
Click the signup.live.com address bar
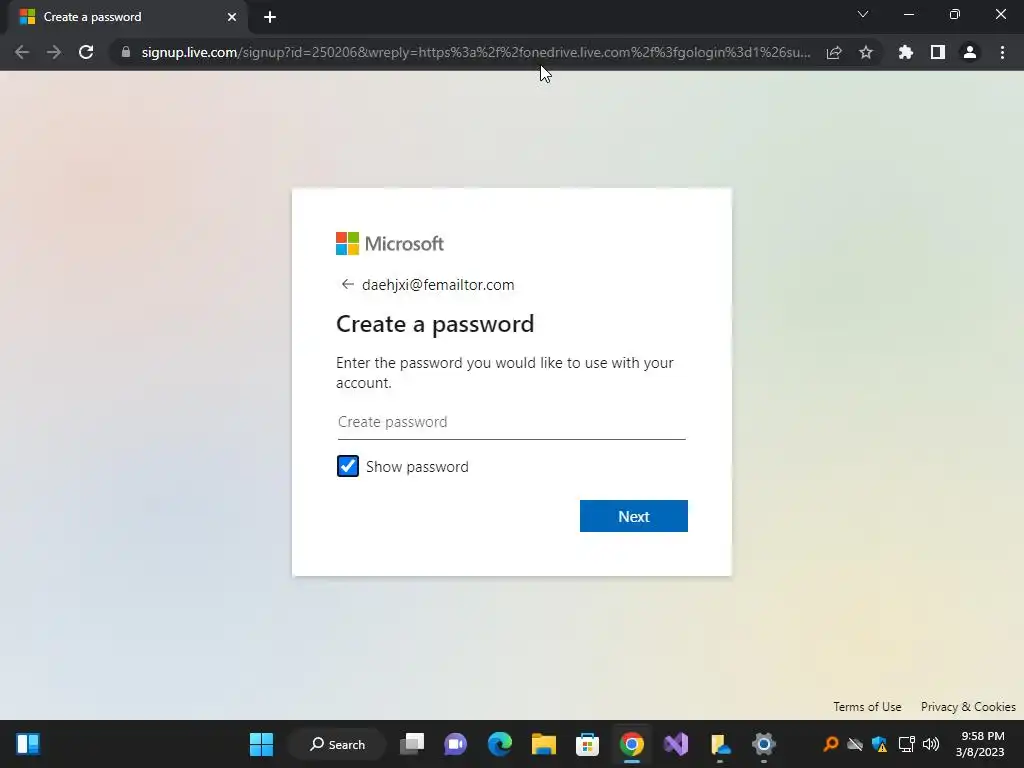pyautogui.click(x=475, y=52)
